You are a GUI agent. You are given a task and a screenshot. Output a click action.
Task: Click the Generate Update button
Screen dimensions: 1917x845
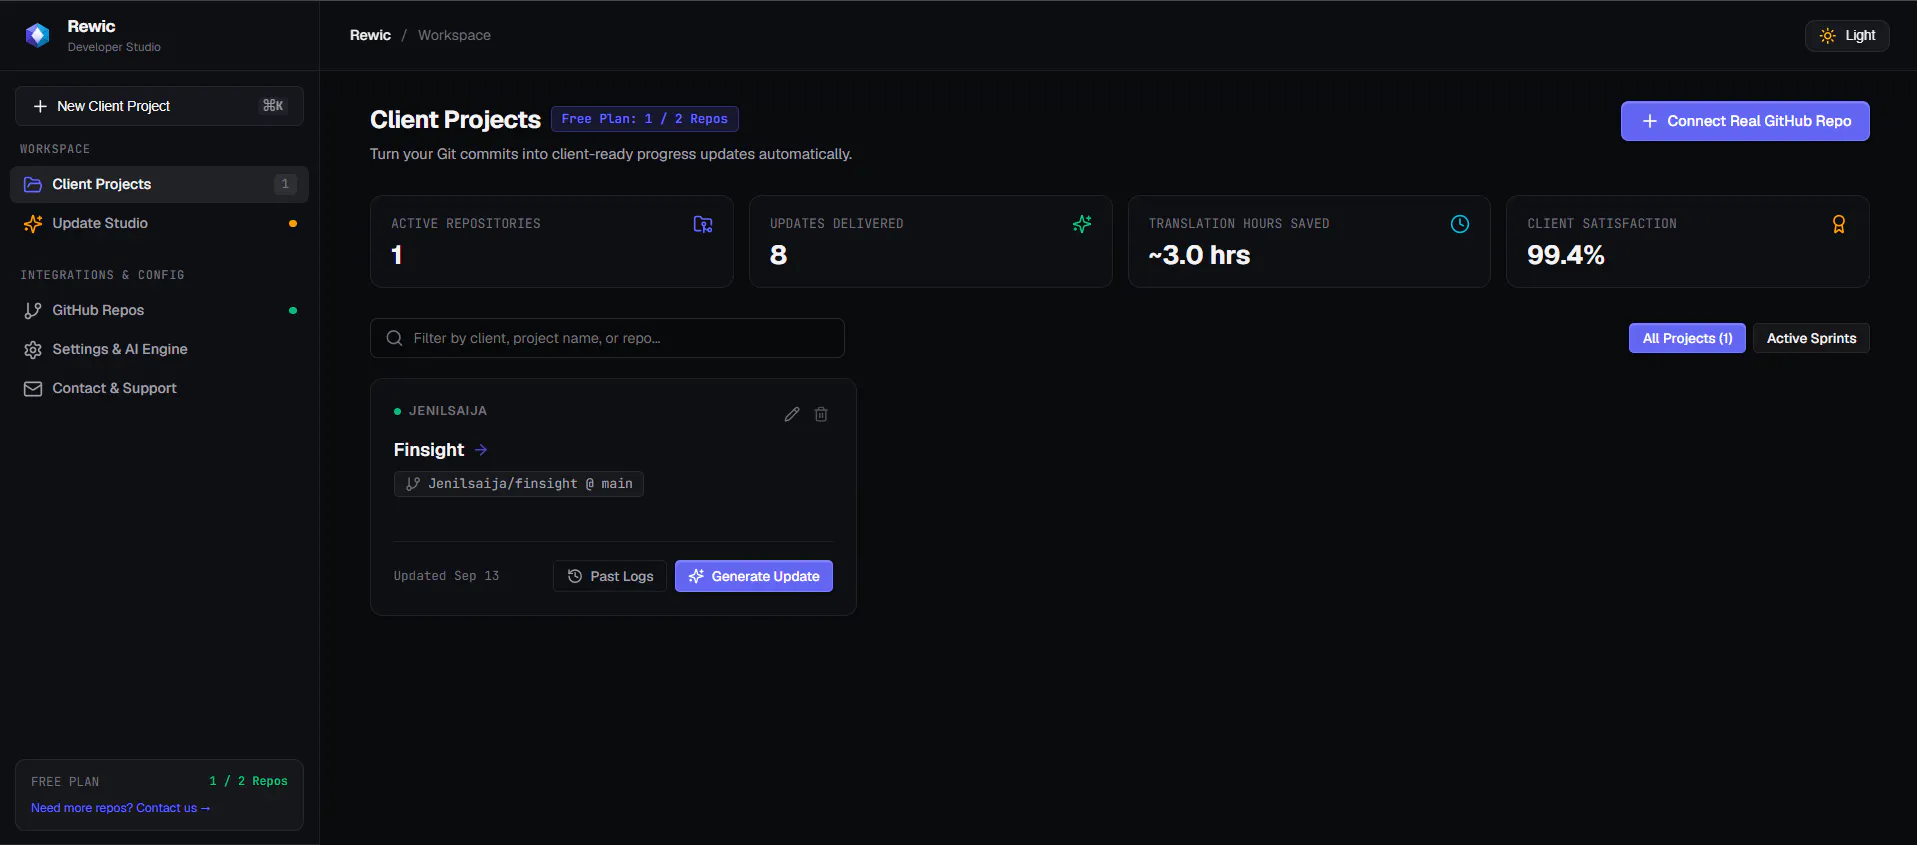[x=754, y=576]
